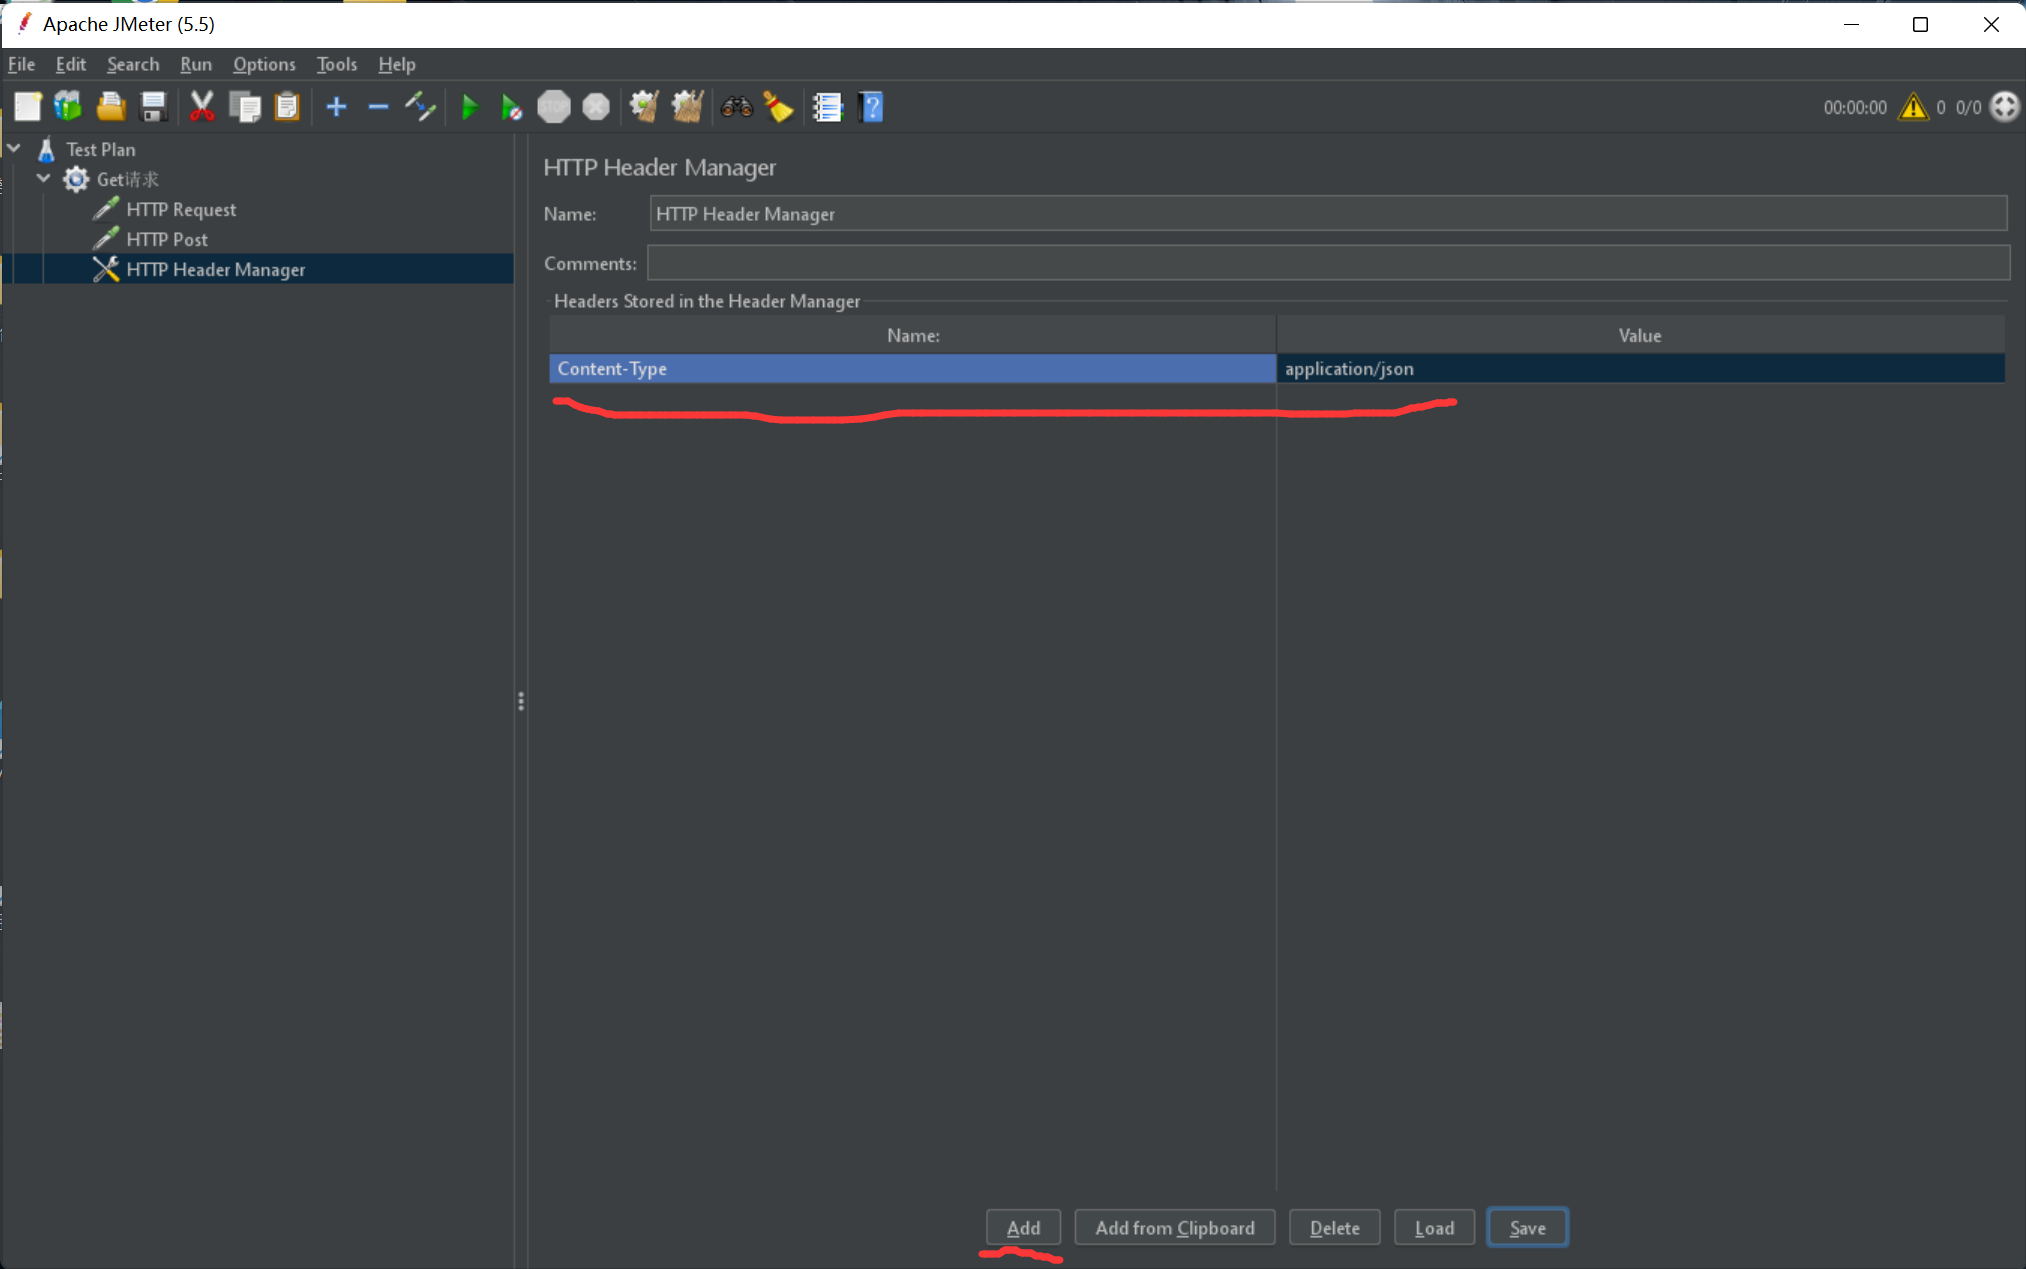
Task: Click the Add button for new header
Action: pyautogui.click(x=1023, y=1228)
